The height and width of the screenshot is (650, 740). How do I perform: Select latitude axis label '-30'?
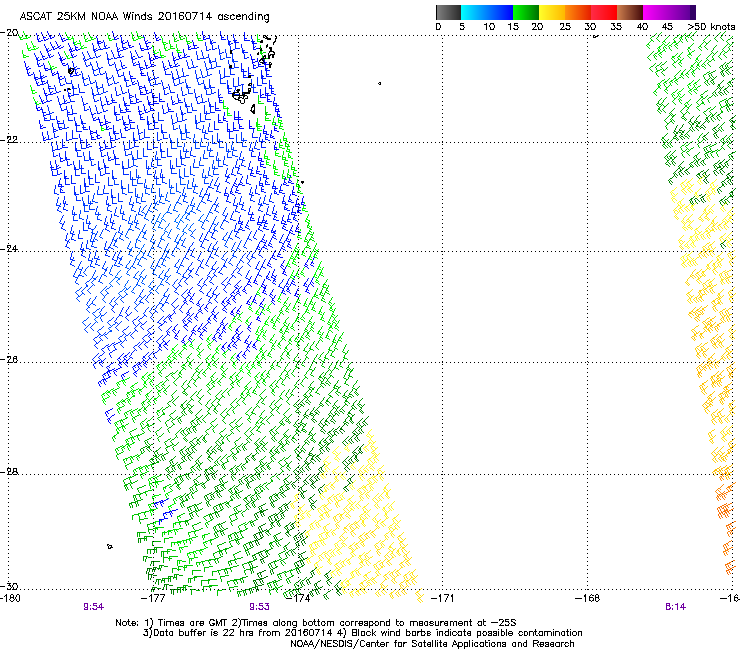pyautogui.click(x=9, y=586)
